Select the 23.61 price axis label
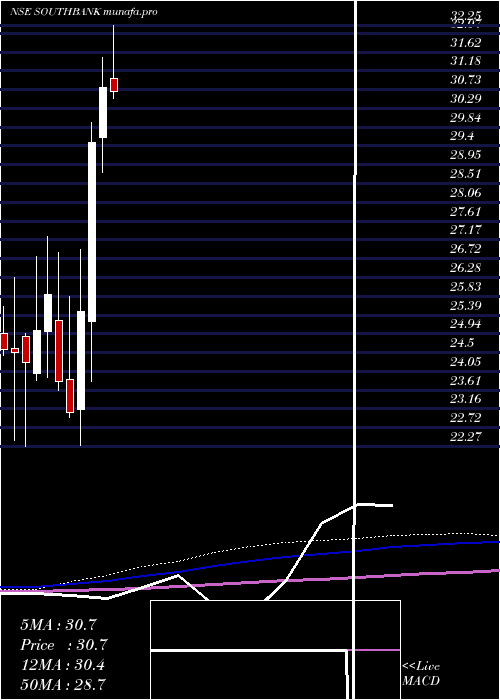This screenshot has height=700, width=500. (x=466, y=380)
